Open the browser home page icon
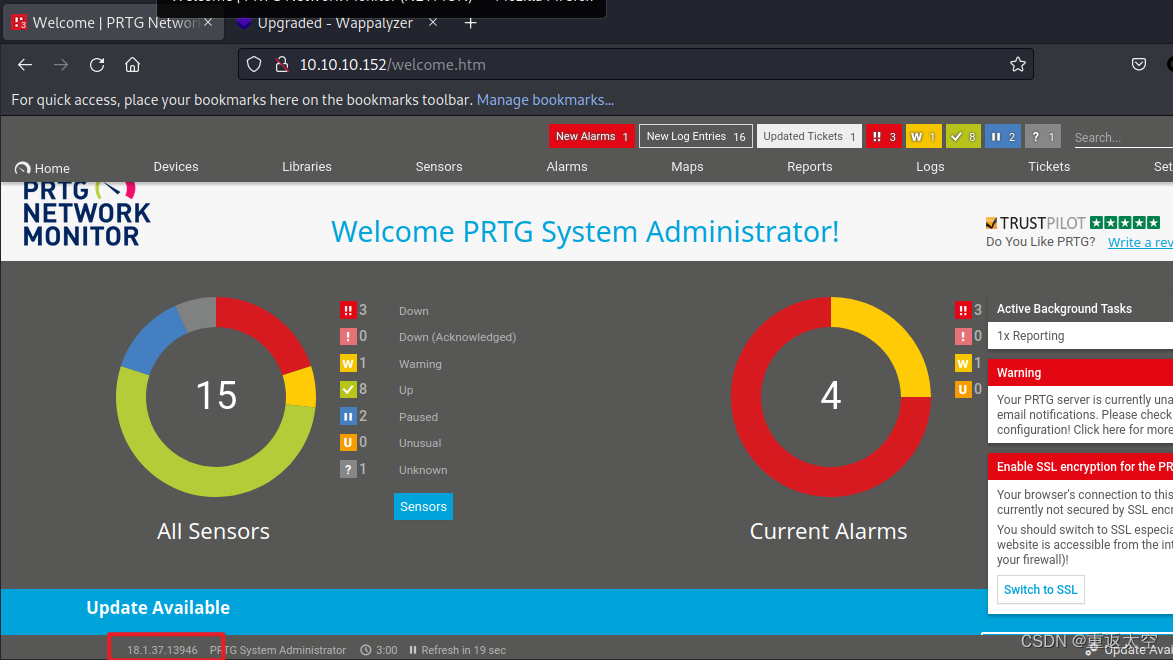The image size is (1173, 660). (x=132, y=65)
